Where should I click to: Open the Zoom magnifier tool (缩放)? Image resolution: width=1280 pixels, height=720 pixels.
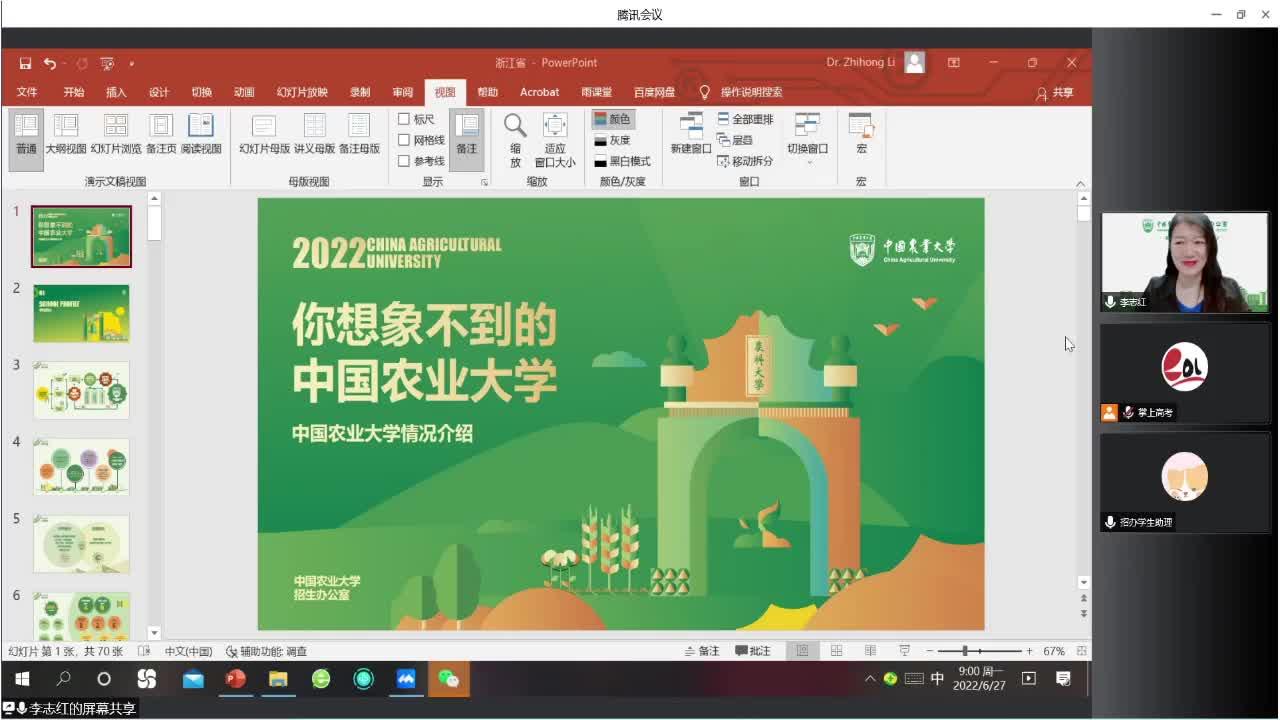[515, 138]
